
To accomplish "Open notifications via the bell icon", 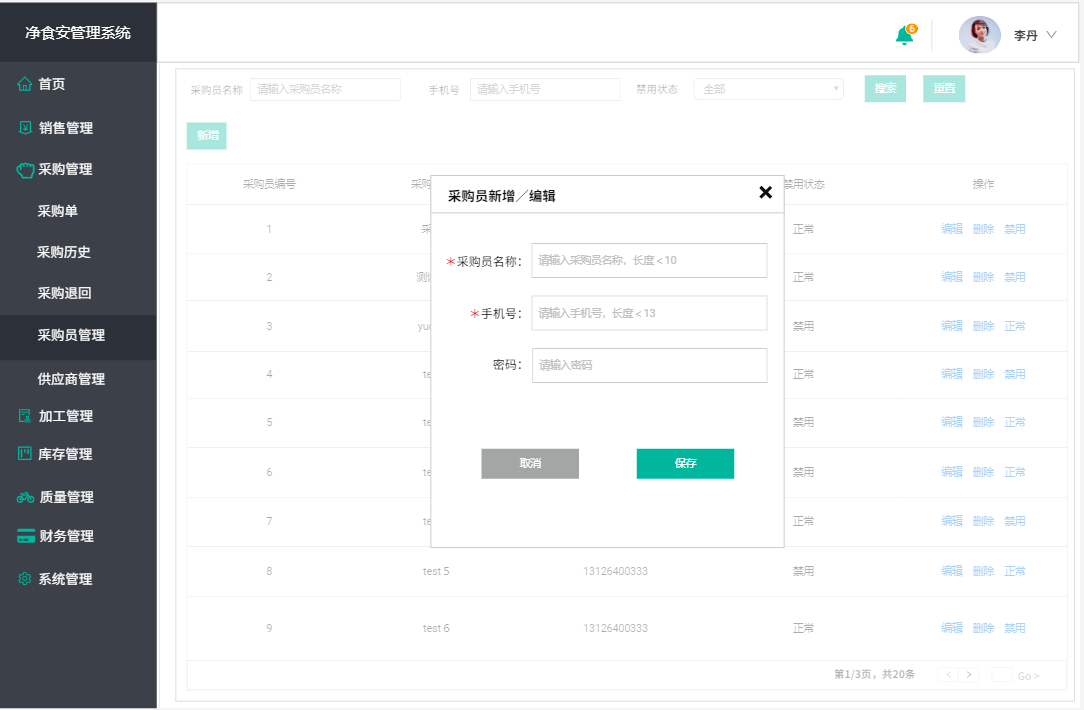I will click(x=904, y=35).
